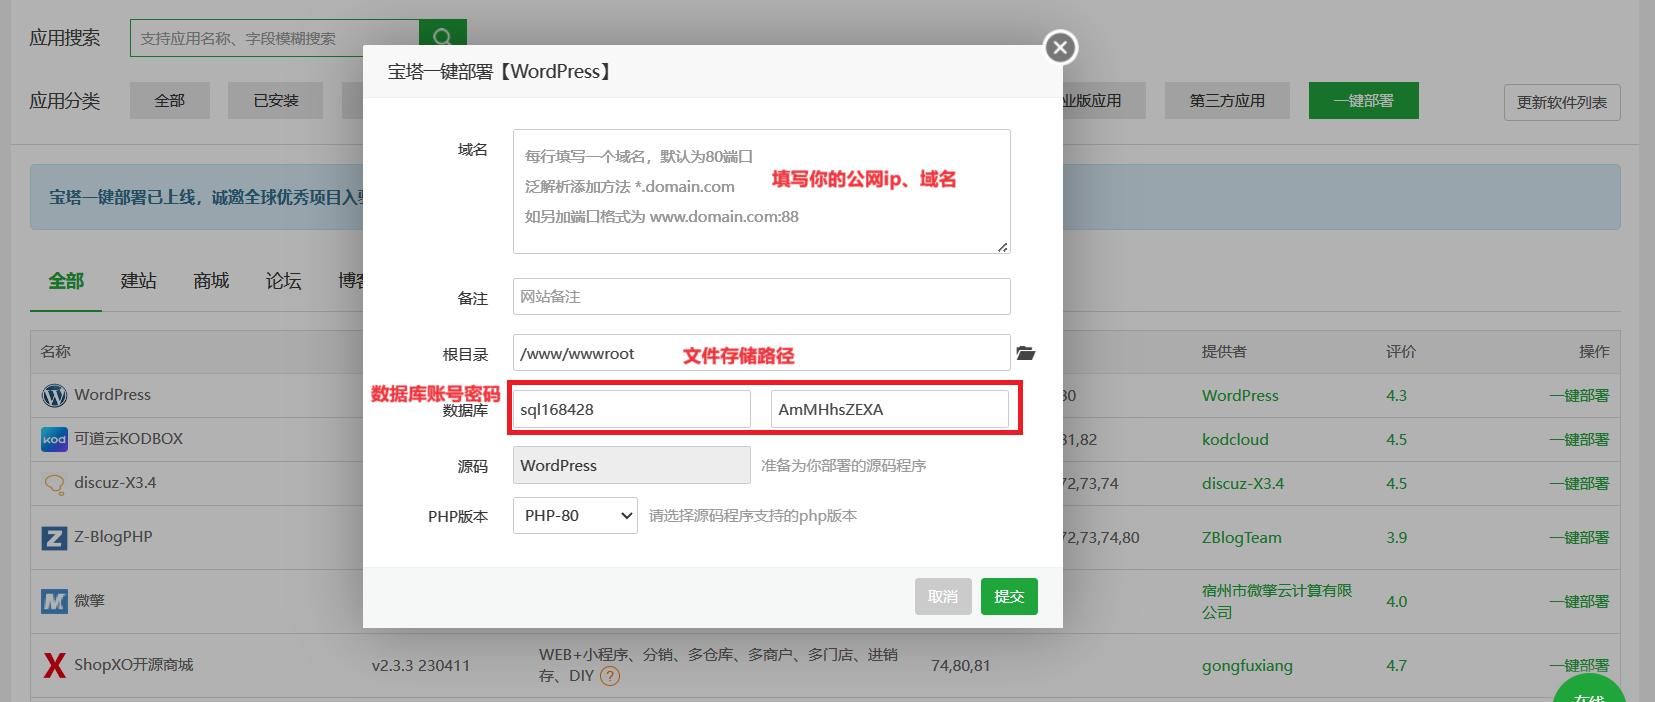Click the app search input box

[x=274, y=38]
